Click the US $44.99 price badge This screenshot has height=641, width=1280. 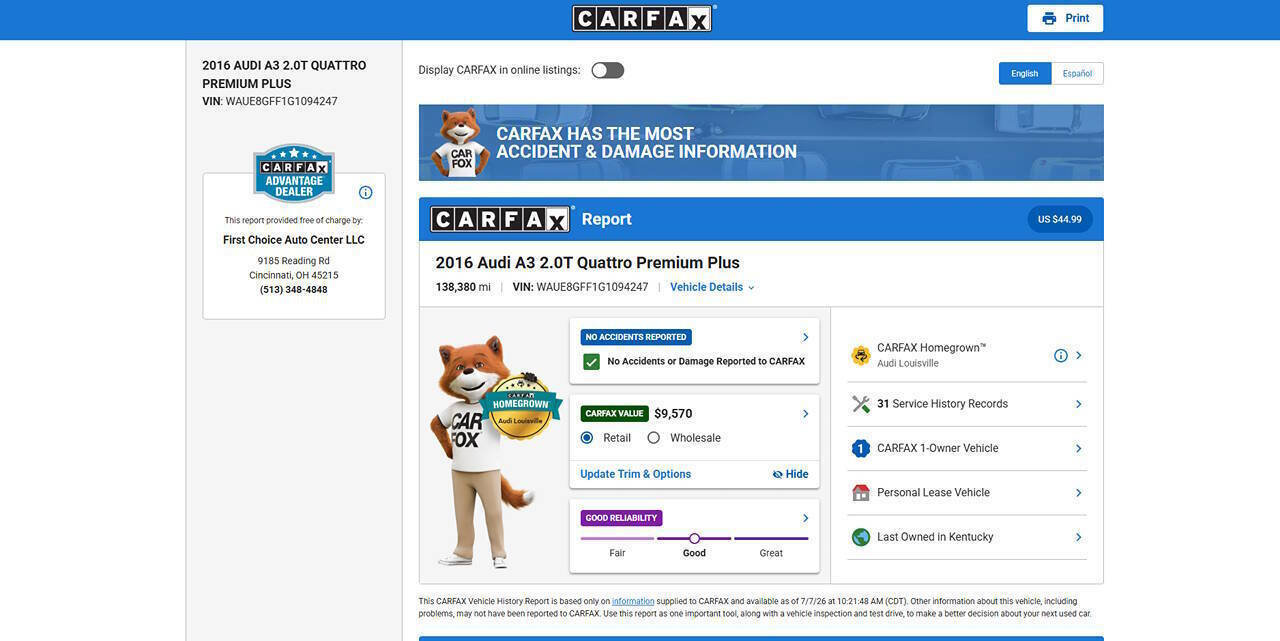[1060, 219]
